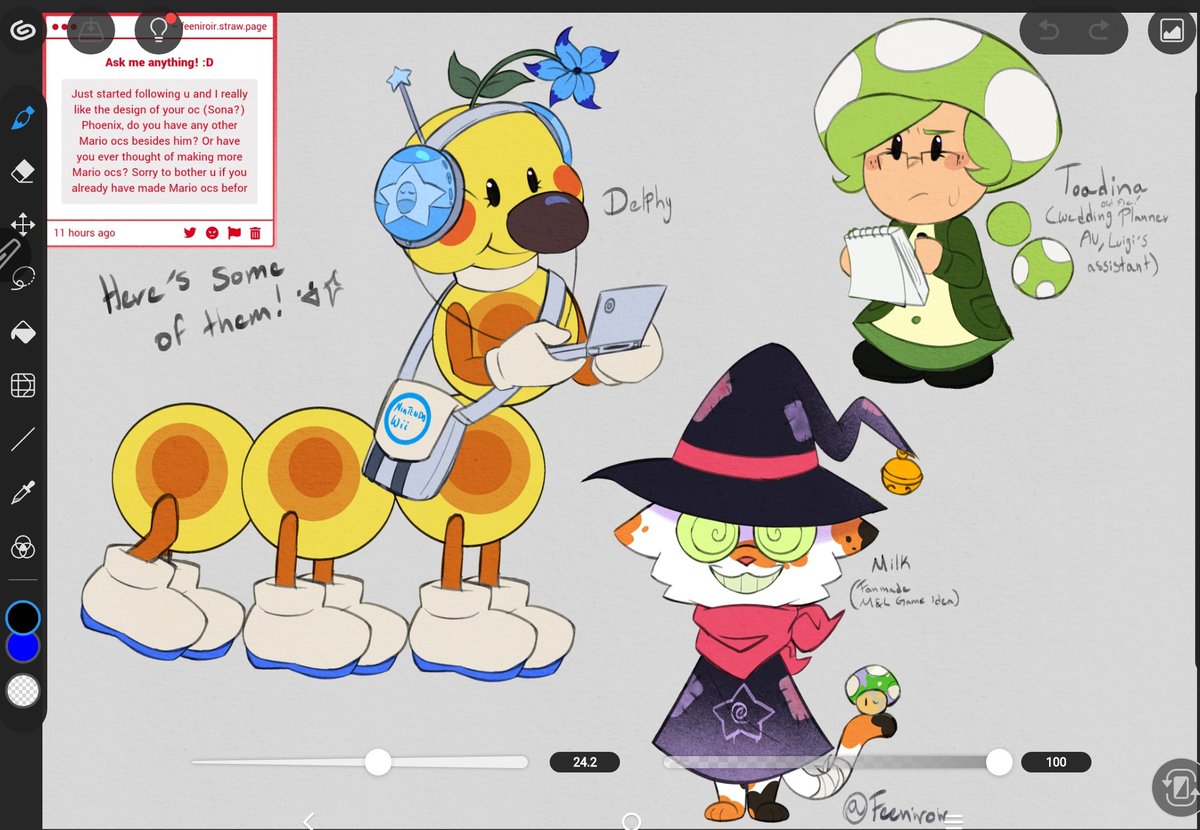
Task: Open the color harmony circles tool
Action: coord(22,547)
